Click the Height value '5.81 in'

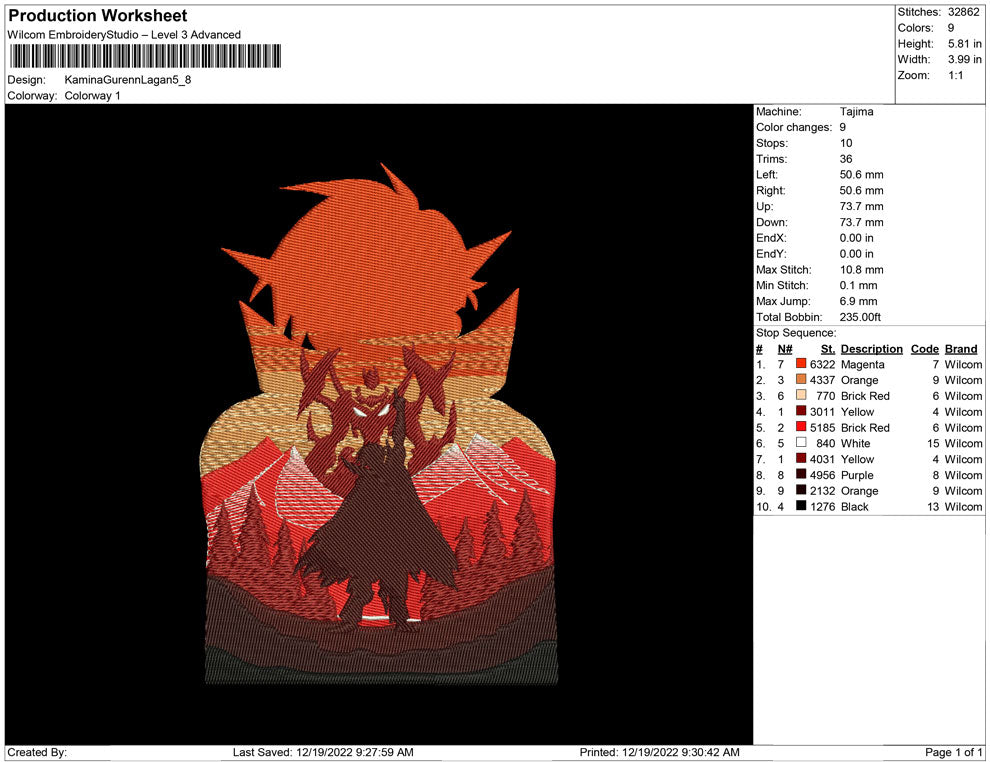tap(965, 44)
